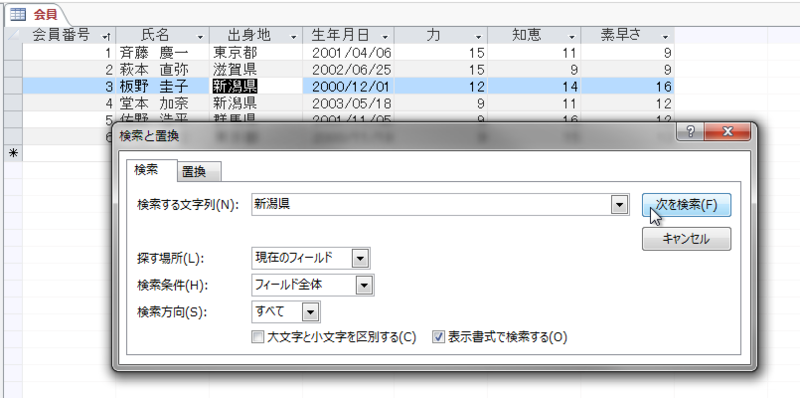Click 力 value 12 in row 3
The height and width of the screenshot is (398, 800).
(x=441, y=86)
